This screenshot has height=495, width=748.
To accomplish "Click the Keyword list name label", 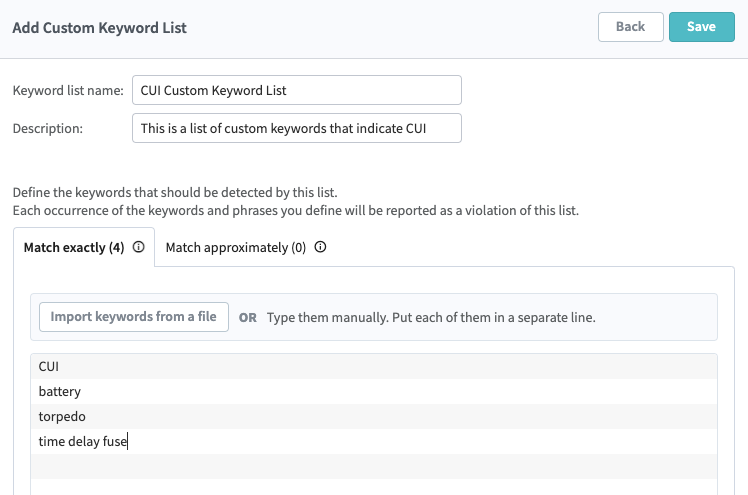I will coord(67,90).
